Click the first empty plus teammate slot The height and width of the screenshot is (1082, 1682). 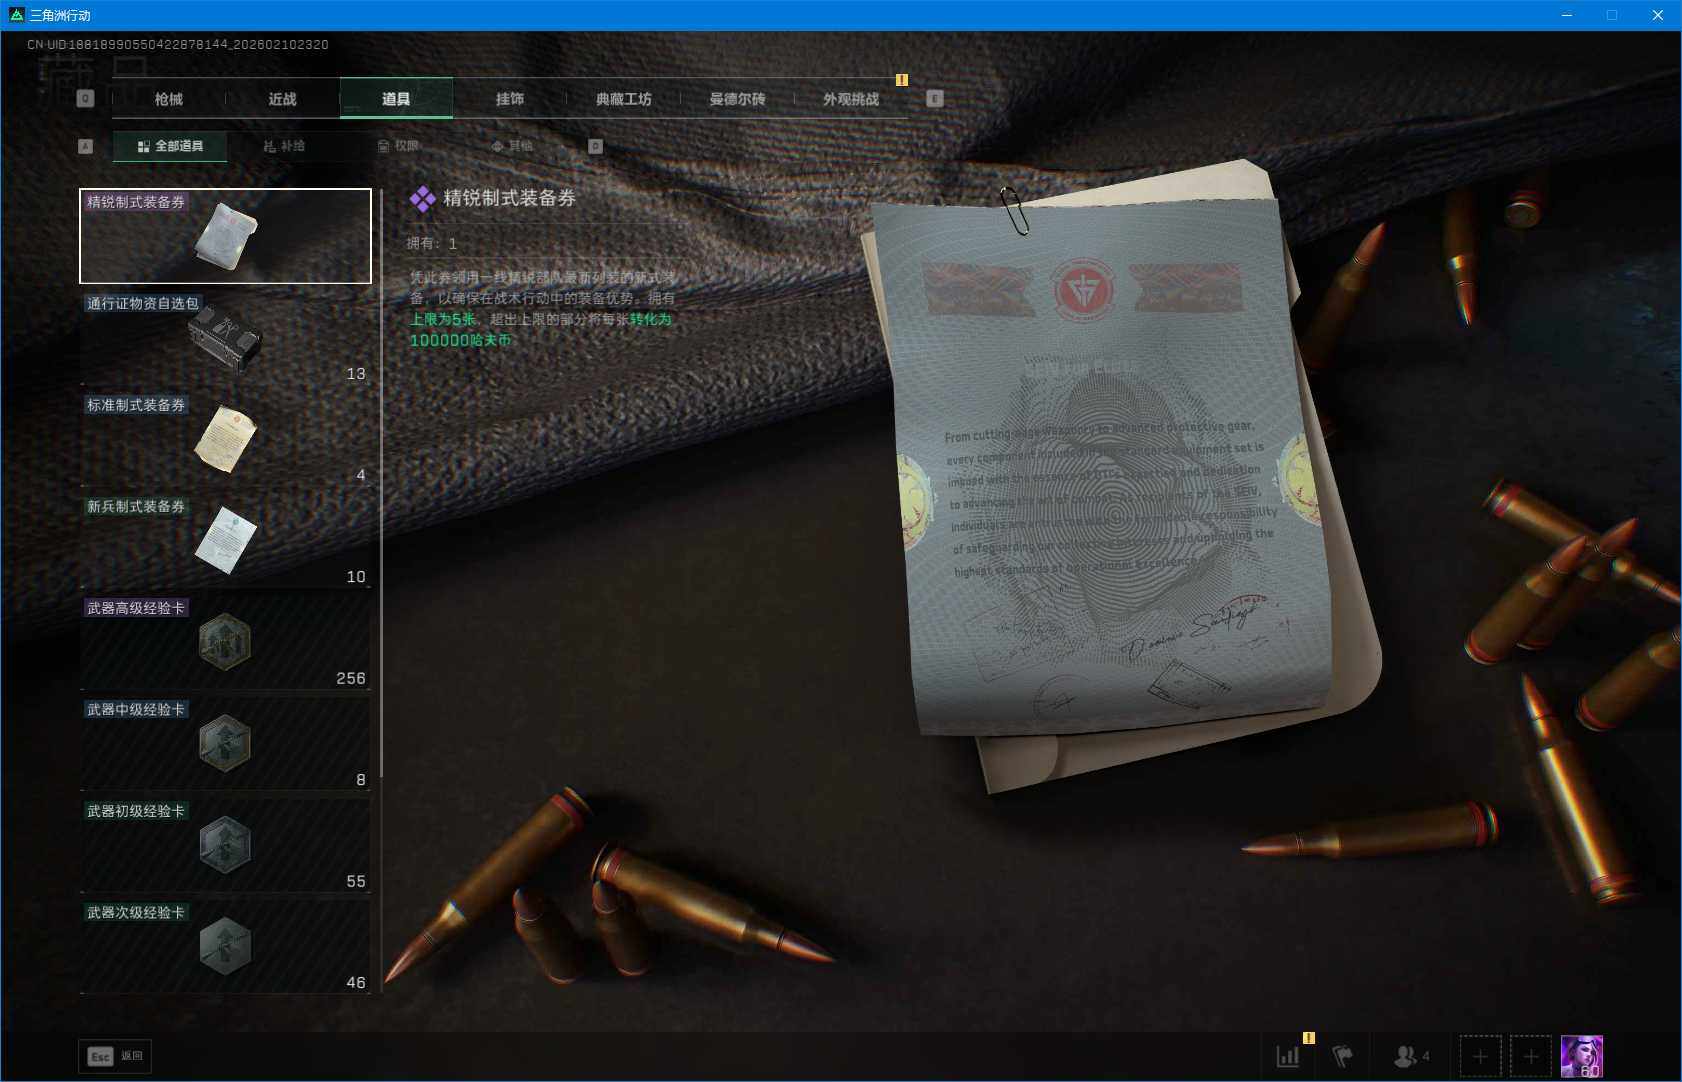[1480, 1055]
